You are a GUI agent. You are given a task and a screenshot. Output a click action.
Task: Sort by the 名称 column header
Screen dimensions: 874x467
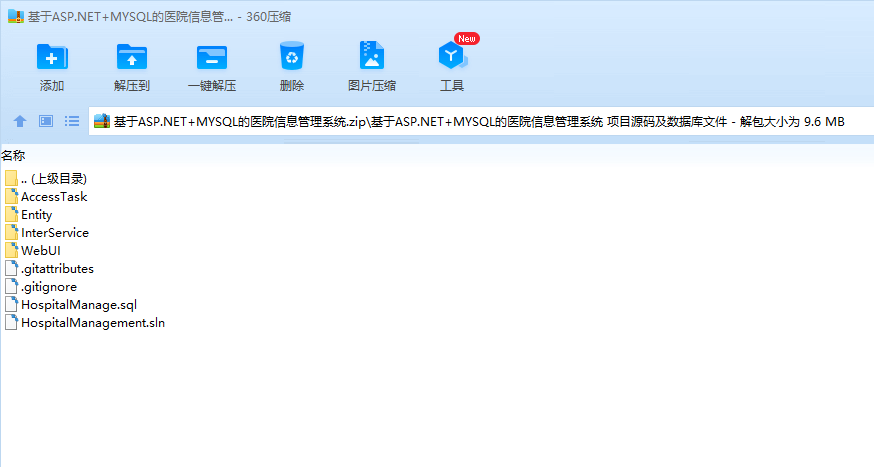coord(13,155)
